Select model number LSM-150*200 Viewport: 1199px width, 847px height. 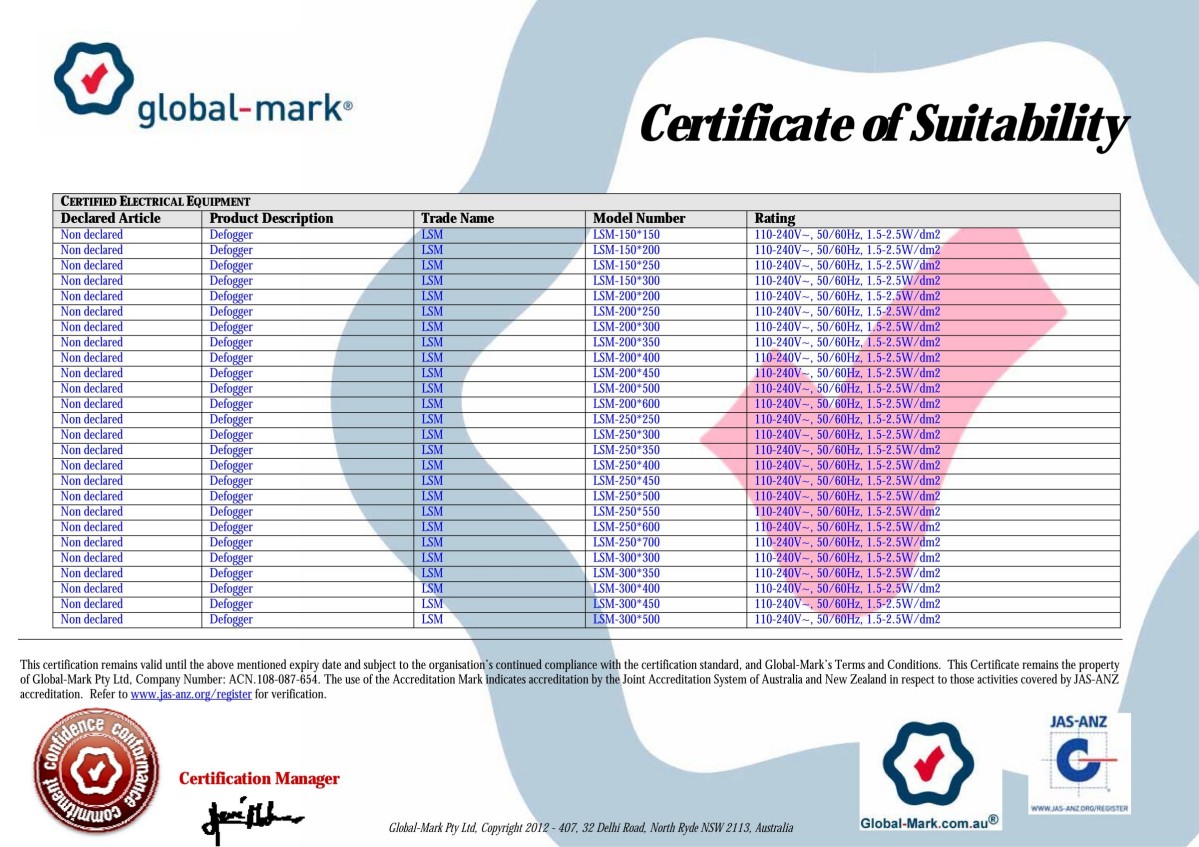(626, 250)
